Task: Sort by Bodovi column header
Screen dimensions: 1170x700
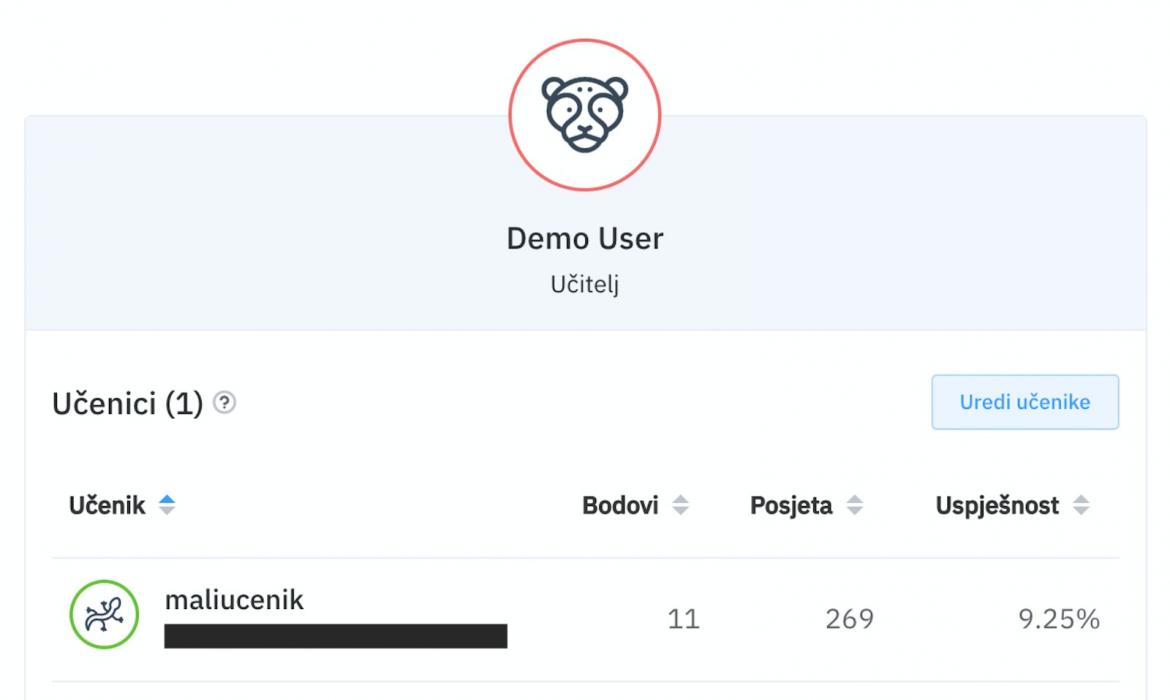Action: [620, 505]
